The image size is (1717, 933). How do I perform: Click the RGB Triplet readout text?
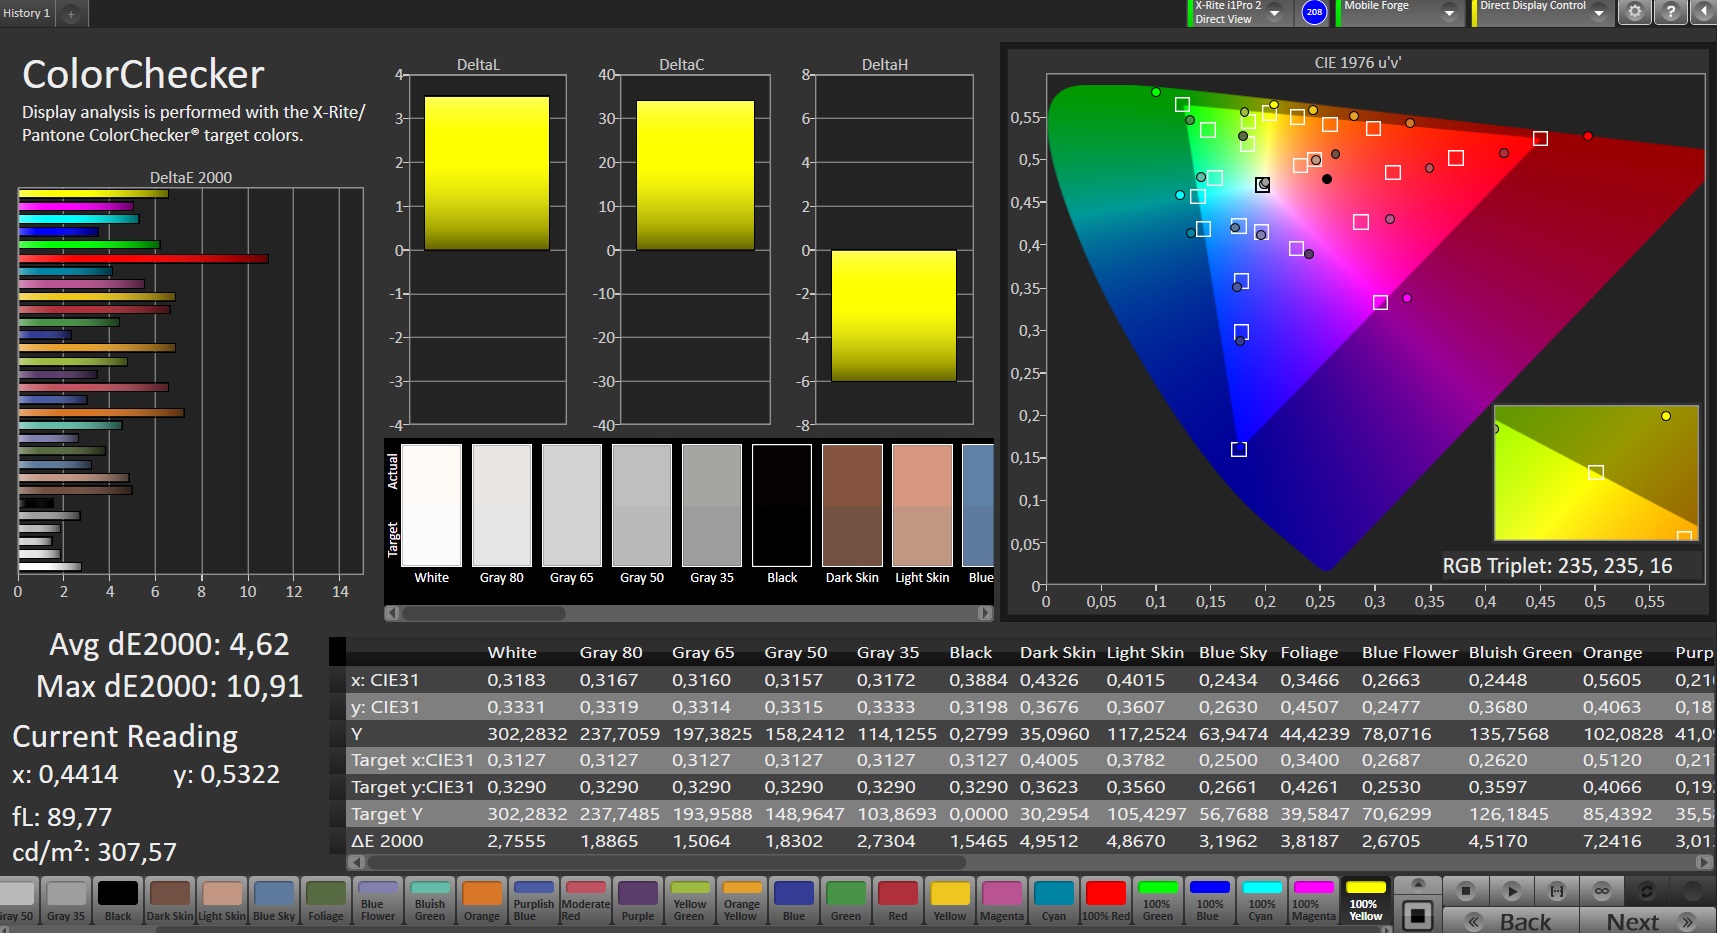tap(1557, 566)
